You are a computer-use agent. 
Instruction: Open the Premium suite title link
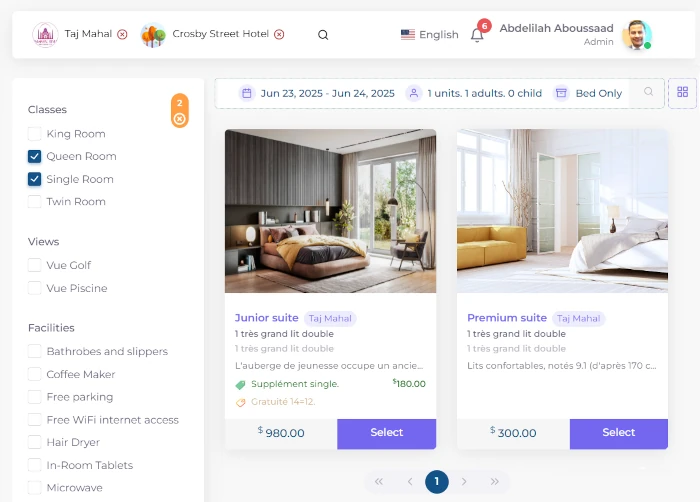[x=507, y=318]
